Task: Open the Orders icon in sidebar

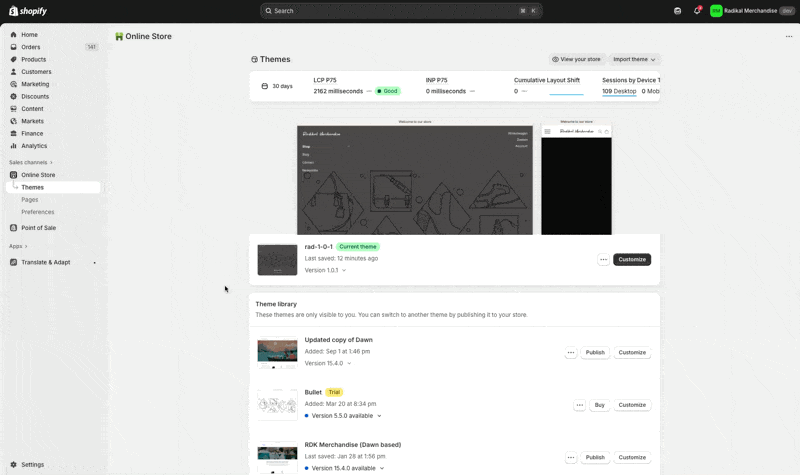Action: (13, 47)
